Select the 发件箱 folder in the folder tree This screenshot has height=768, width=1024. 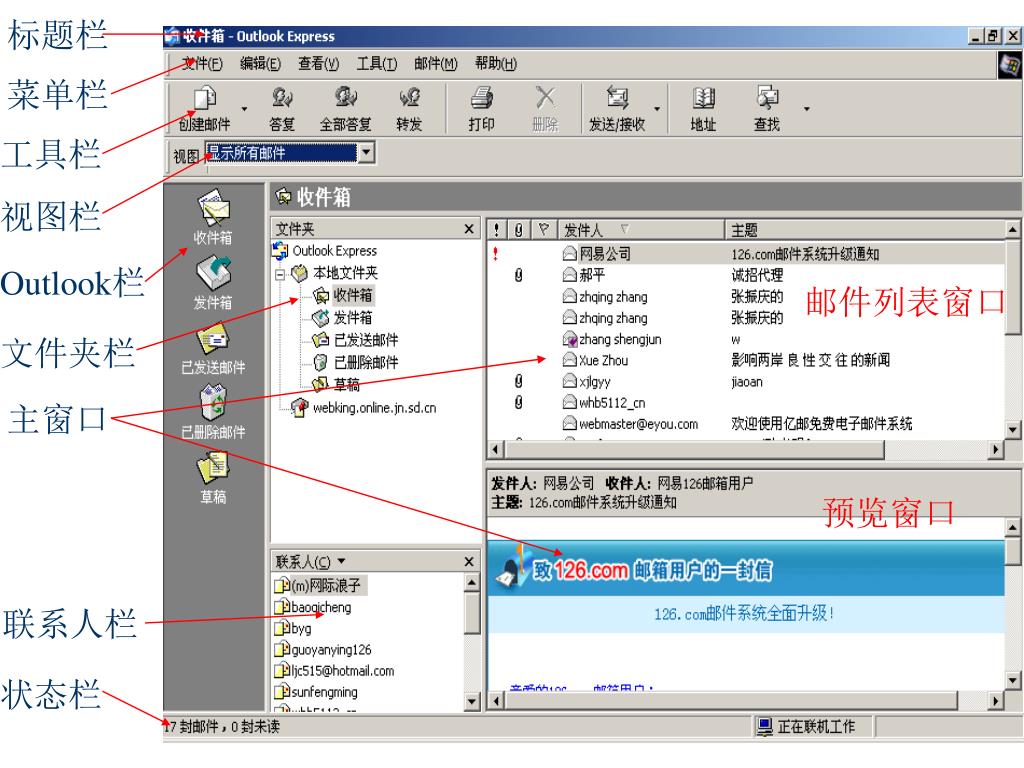tap(344, 318)
